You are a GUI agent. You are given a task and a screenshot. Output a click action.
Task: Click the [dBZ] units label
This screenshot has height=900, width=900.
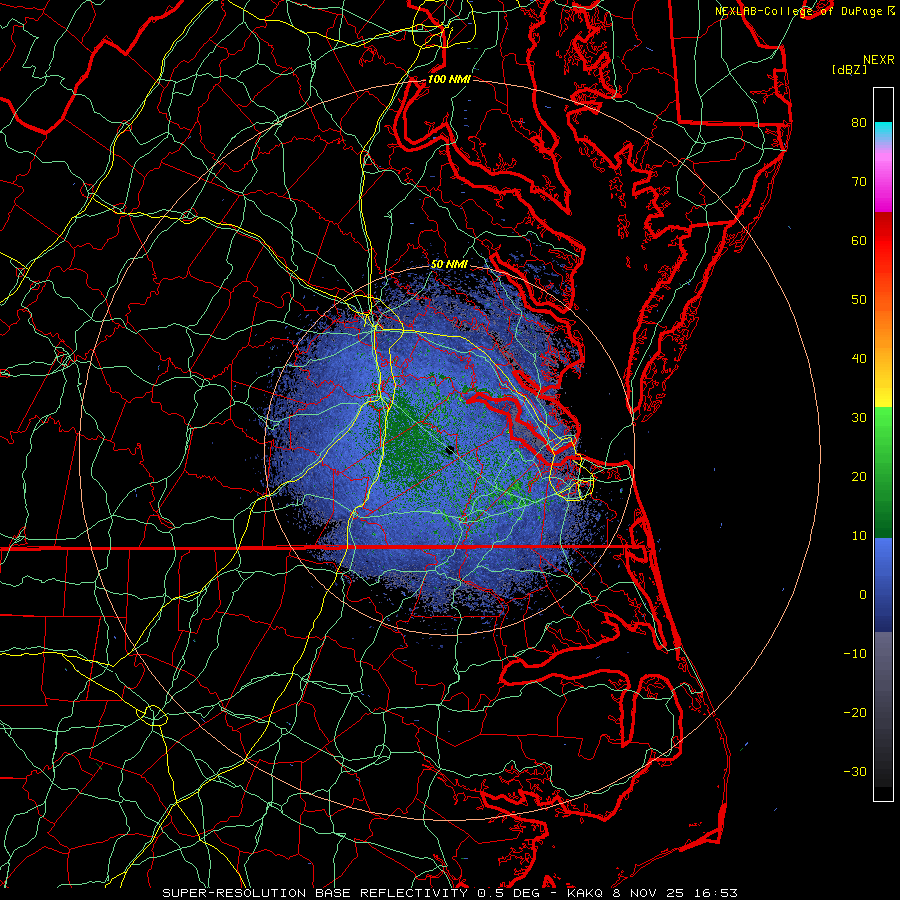[849, 69]
